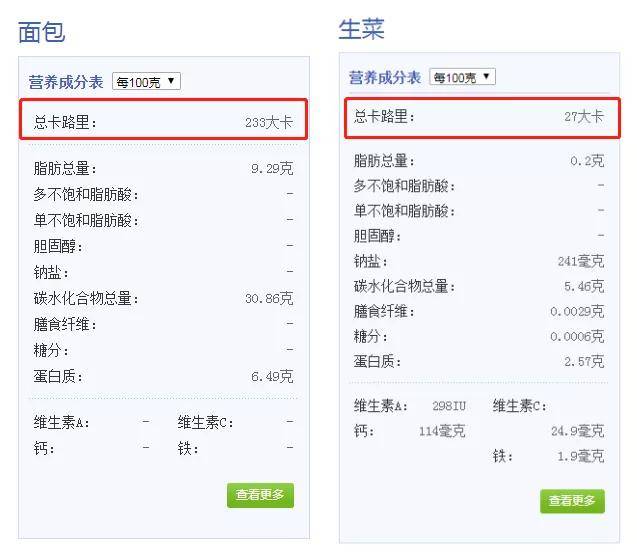The width and height of the screenshot is (637, 558).
Task: Click the 面包 heading
Action: 41,32
